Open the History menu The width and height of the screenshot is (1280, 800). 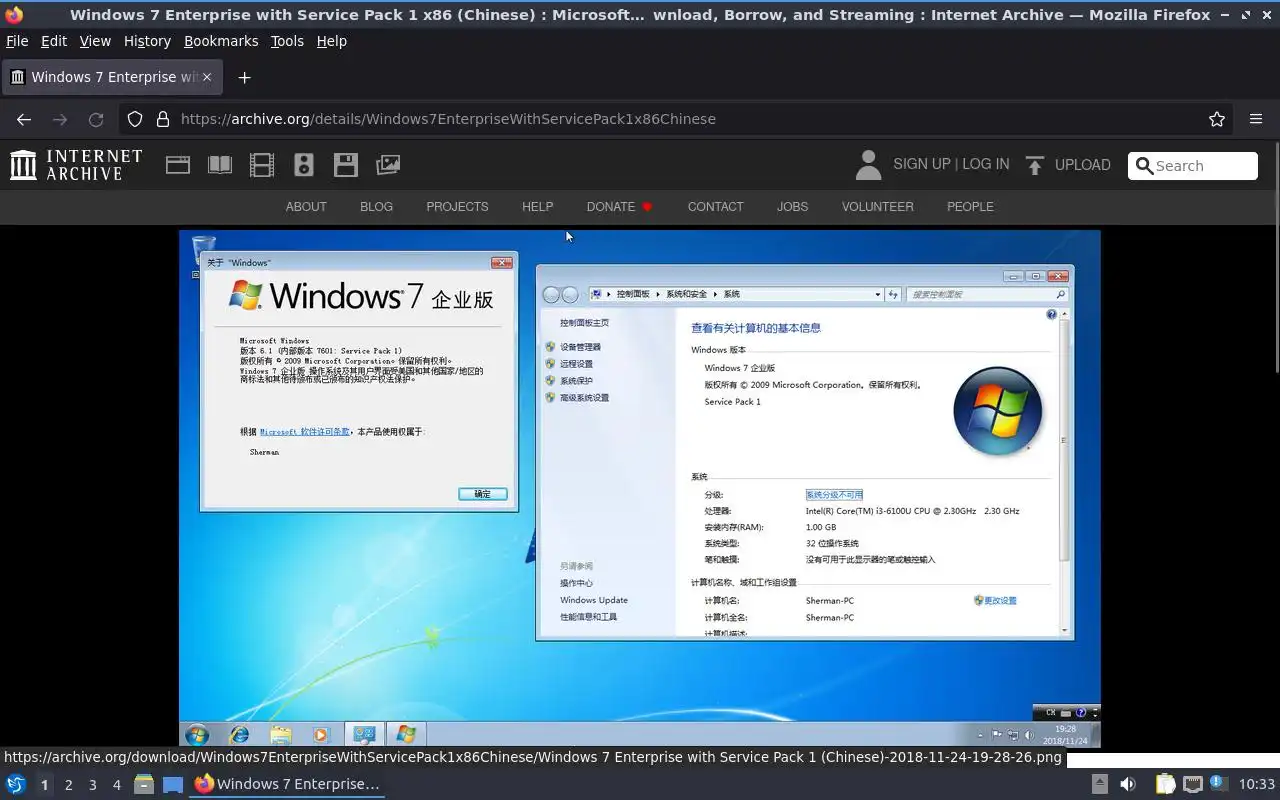coord(147,41)
